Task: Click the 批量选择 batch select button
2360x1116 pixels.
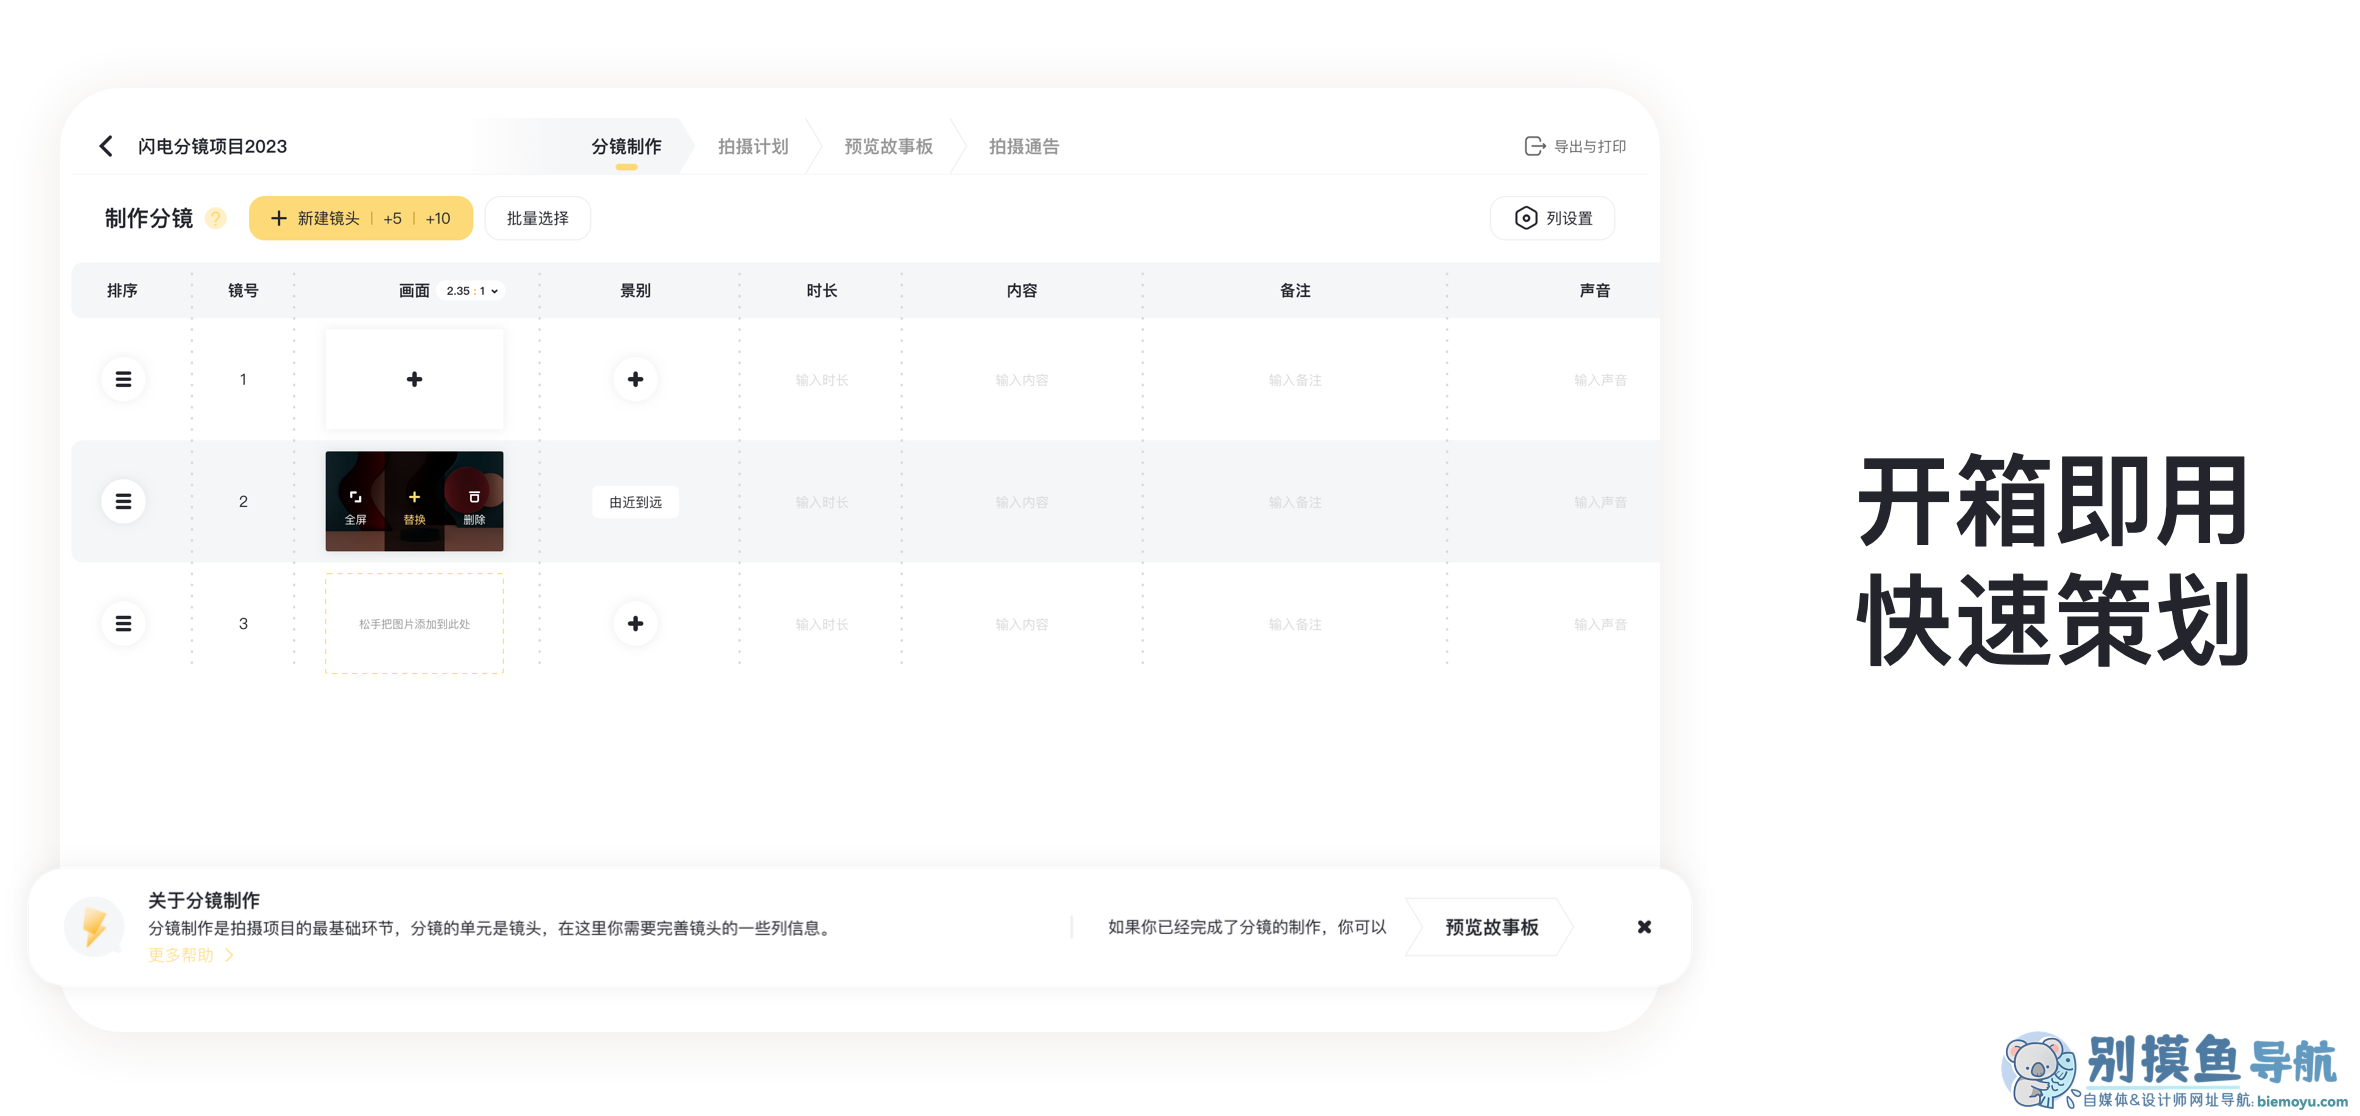Action: [x=537, y=218]
